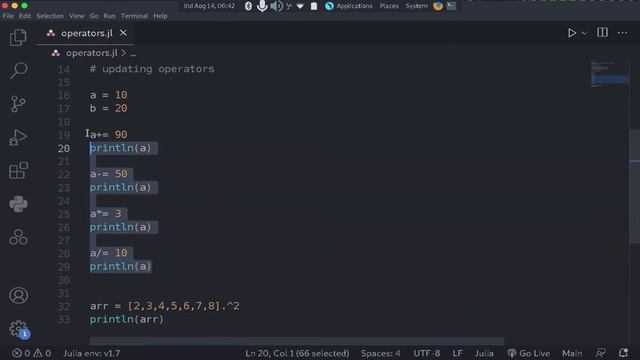This screenshot has height=360, width=640.
Task: Open the Help menu
Action: (160, 16)
